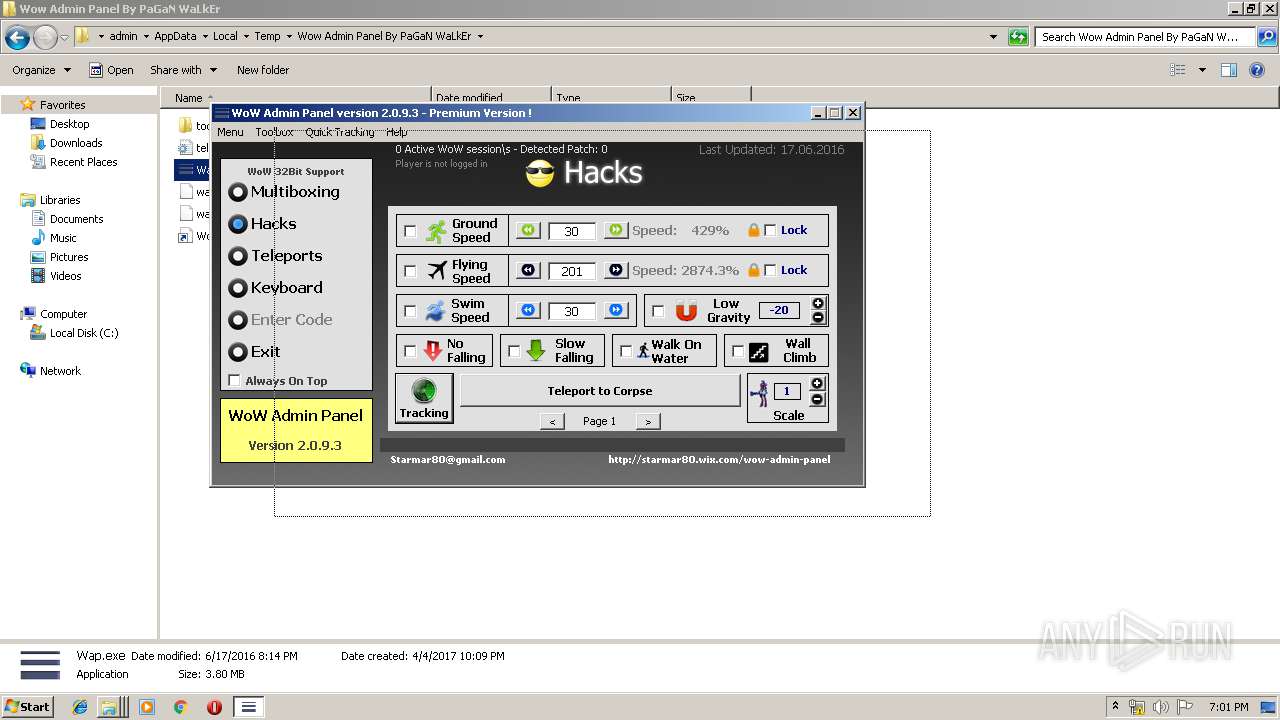Image resolution: width=1280 pixels, height=720 pixels.
Task: Open Chrome from the taskbar
Action: (180, 707)
